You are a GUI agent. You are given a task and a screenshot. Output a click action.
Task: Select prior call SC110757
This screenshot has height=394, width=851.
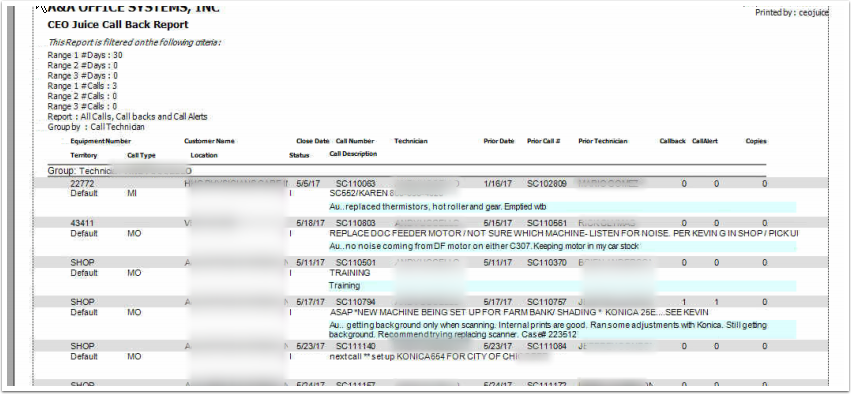547,302
